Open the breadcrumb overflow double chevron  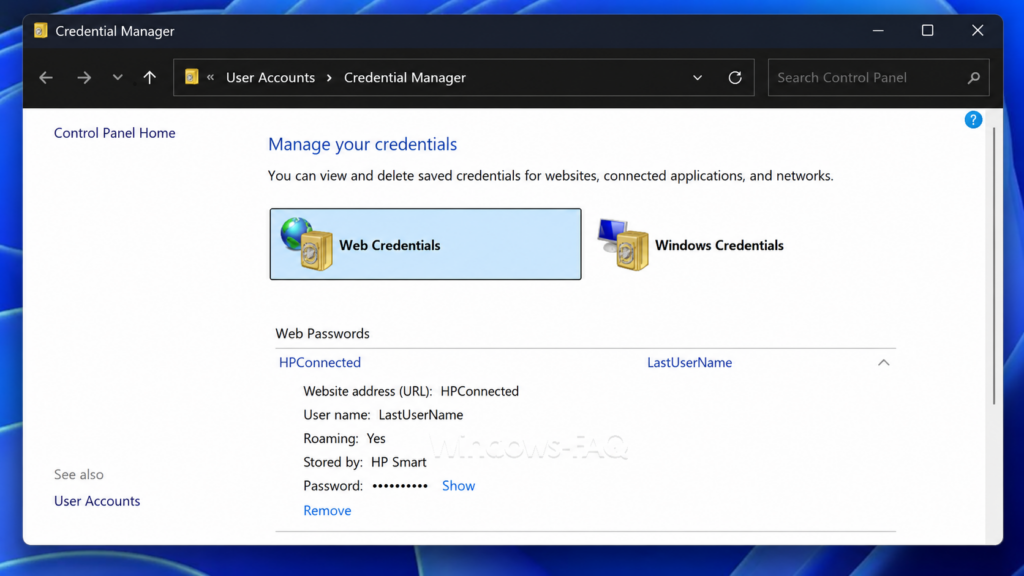tap(210, 77)
